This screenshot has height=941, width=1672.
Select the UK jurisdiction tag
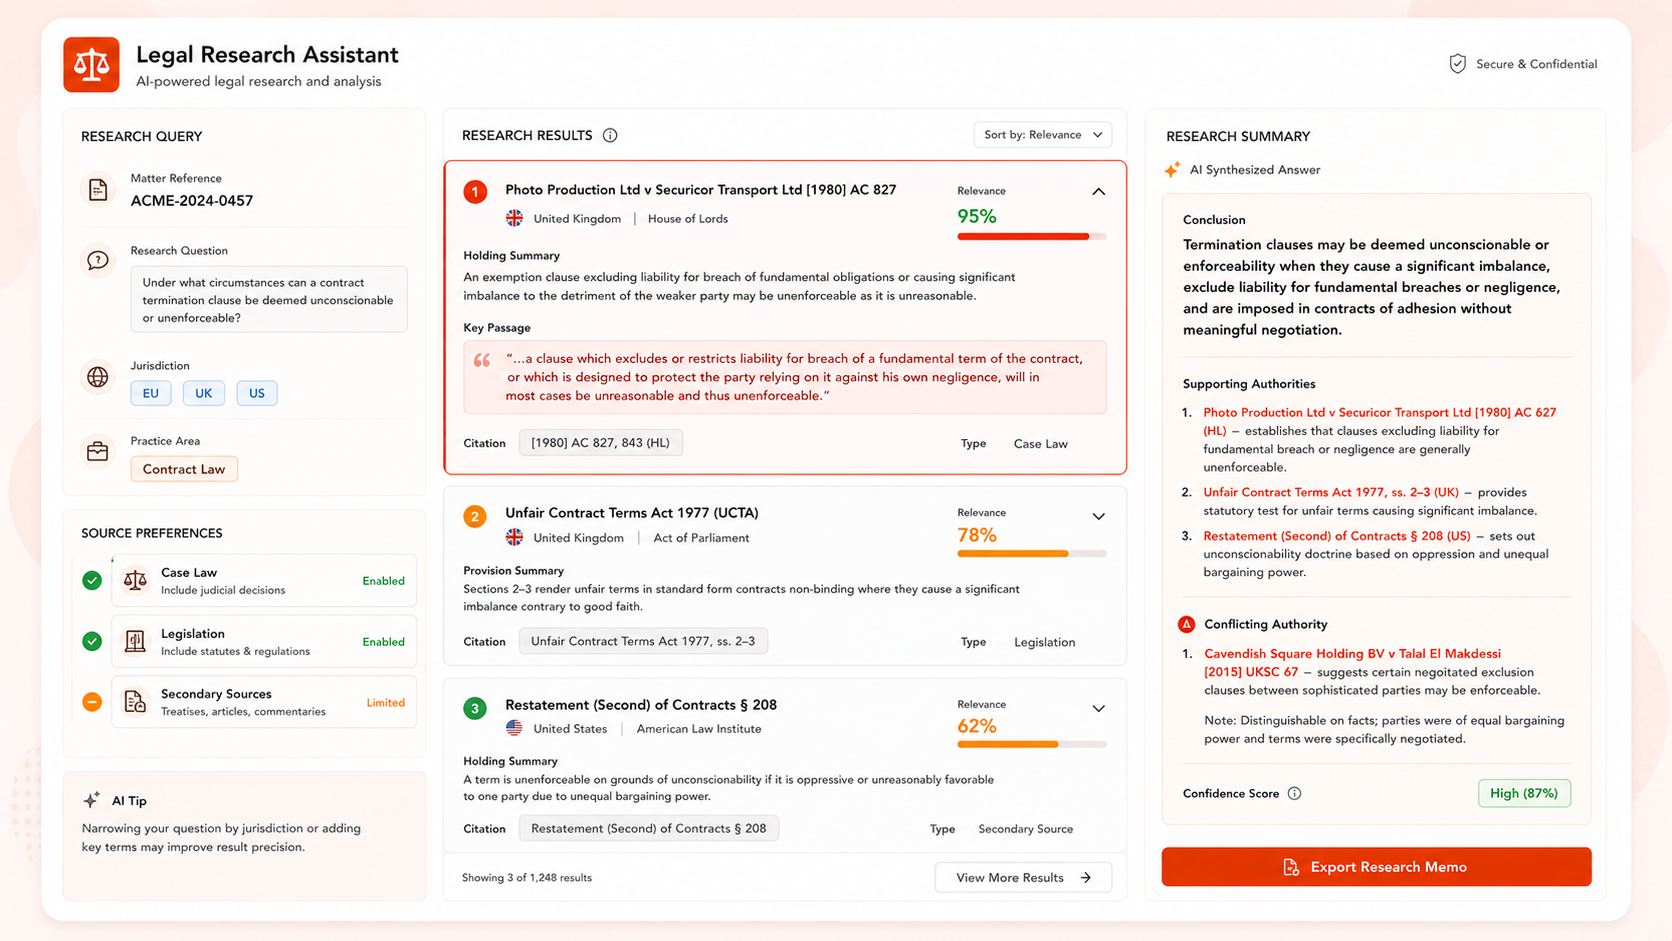coord(203,393)
